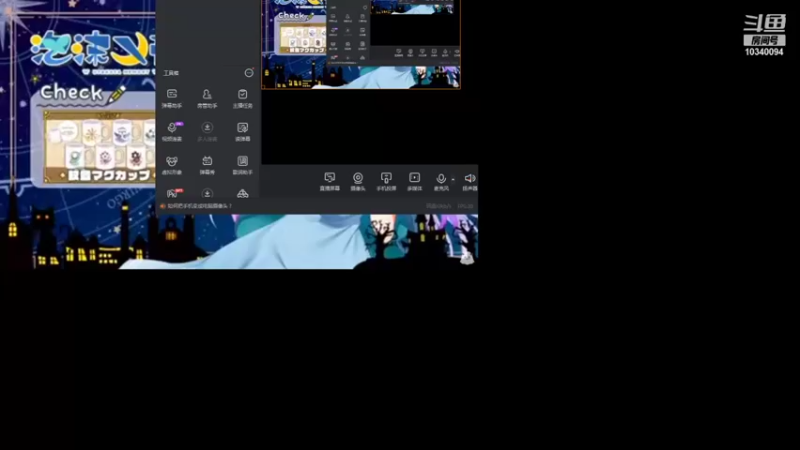This screenshot has width=800, height=450.
Task: Click the bitrate status readout beside FPS
Action: pyautogui.click(x=438, y=206)
